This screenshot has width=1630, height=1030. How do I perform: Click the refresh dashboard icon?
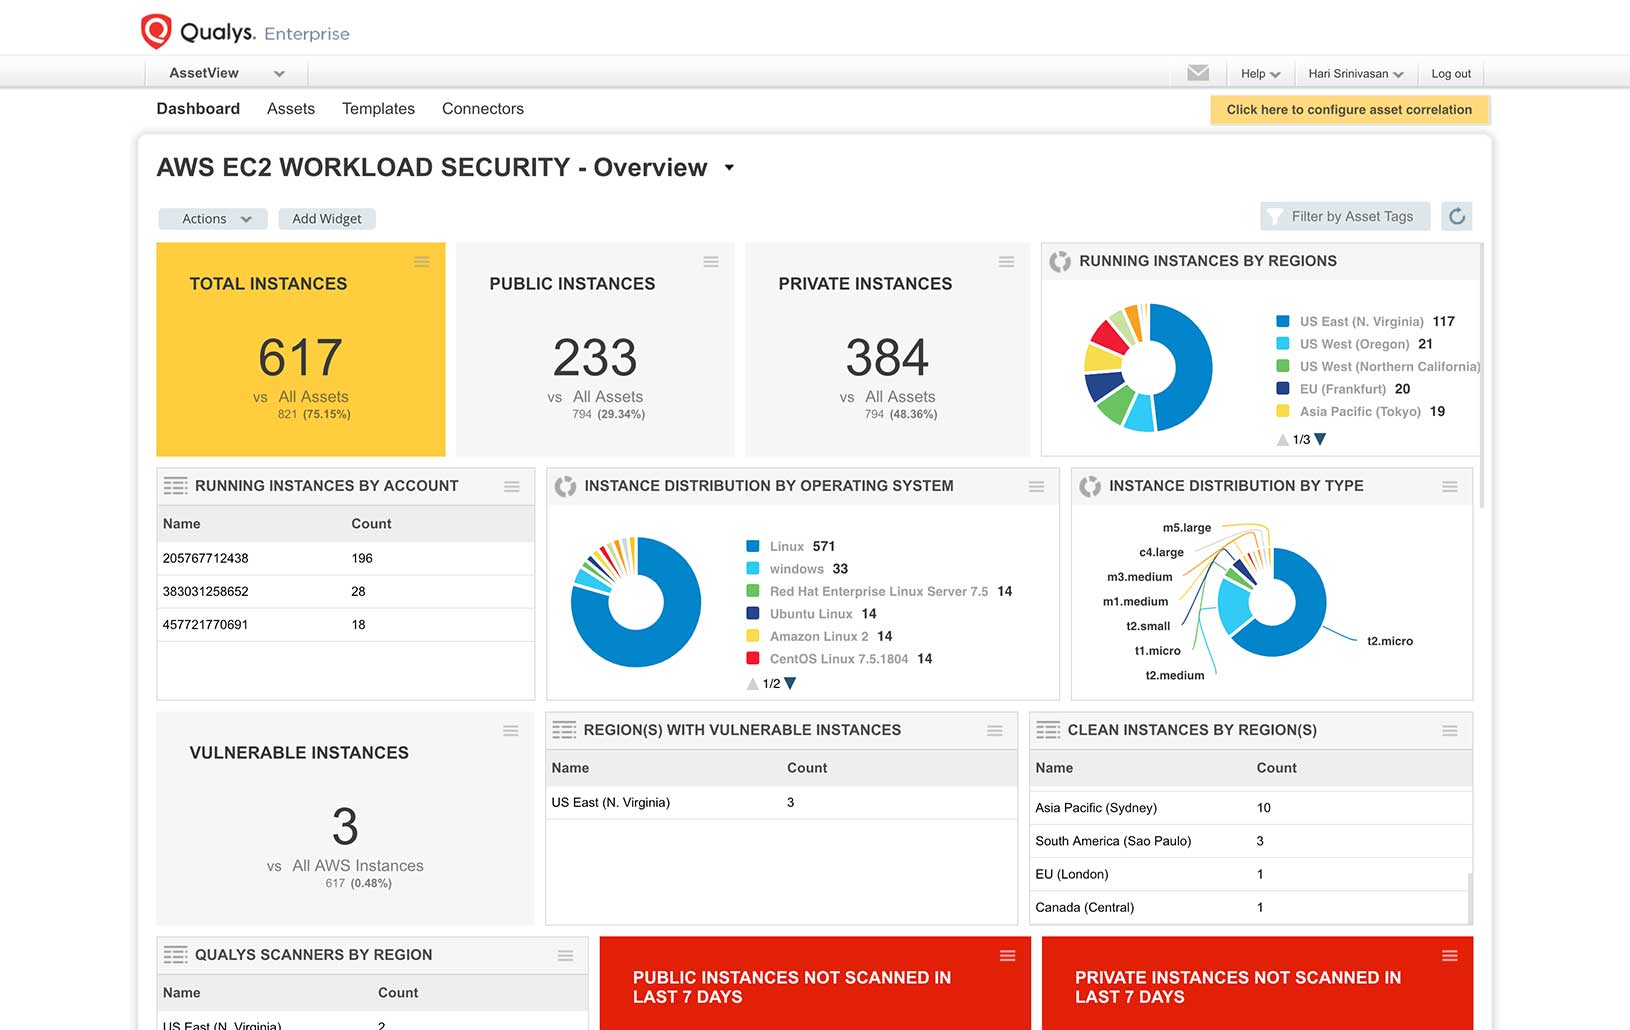pyautogui.click(x=1456, y=216)
